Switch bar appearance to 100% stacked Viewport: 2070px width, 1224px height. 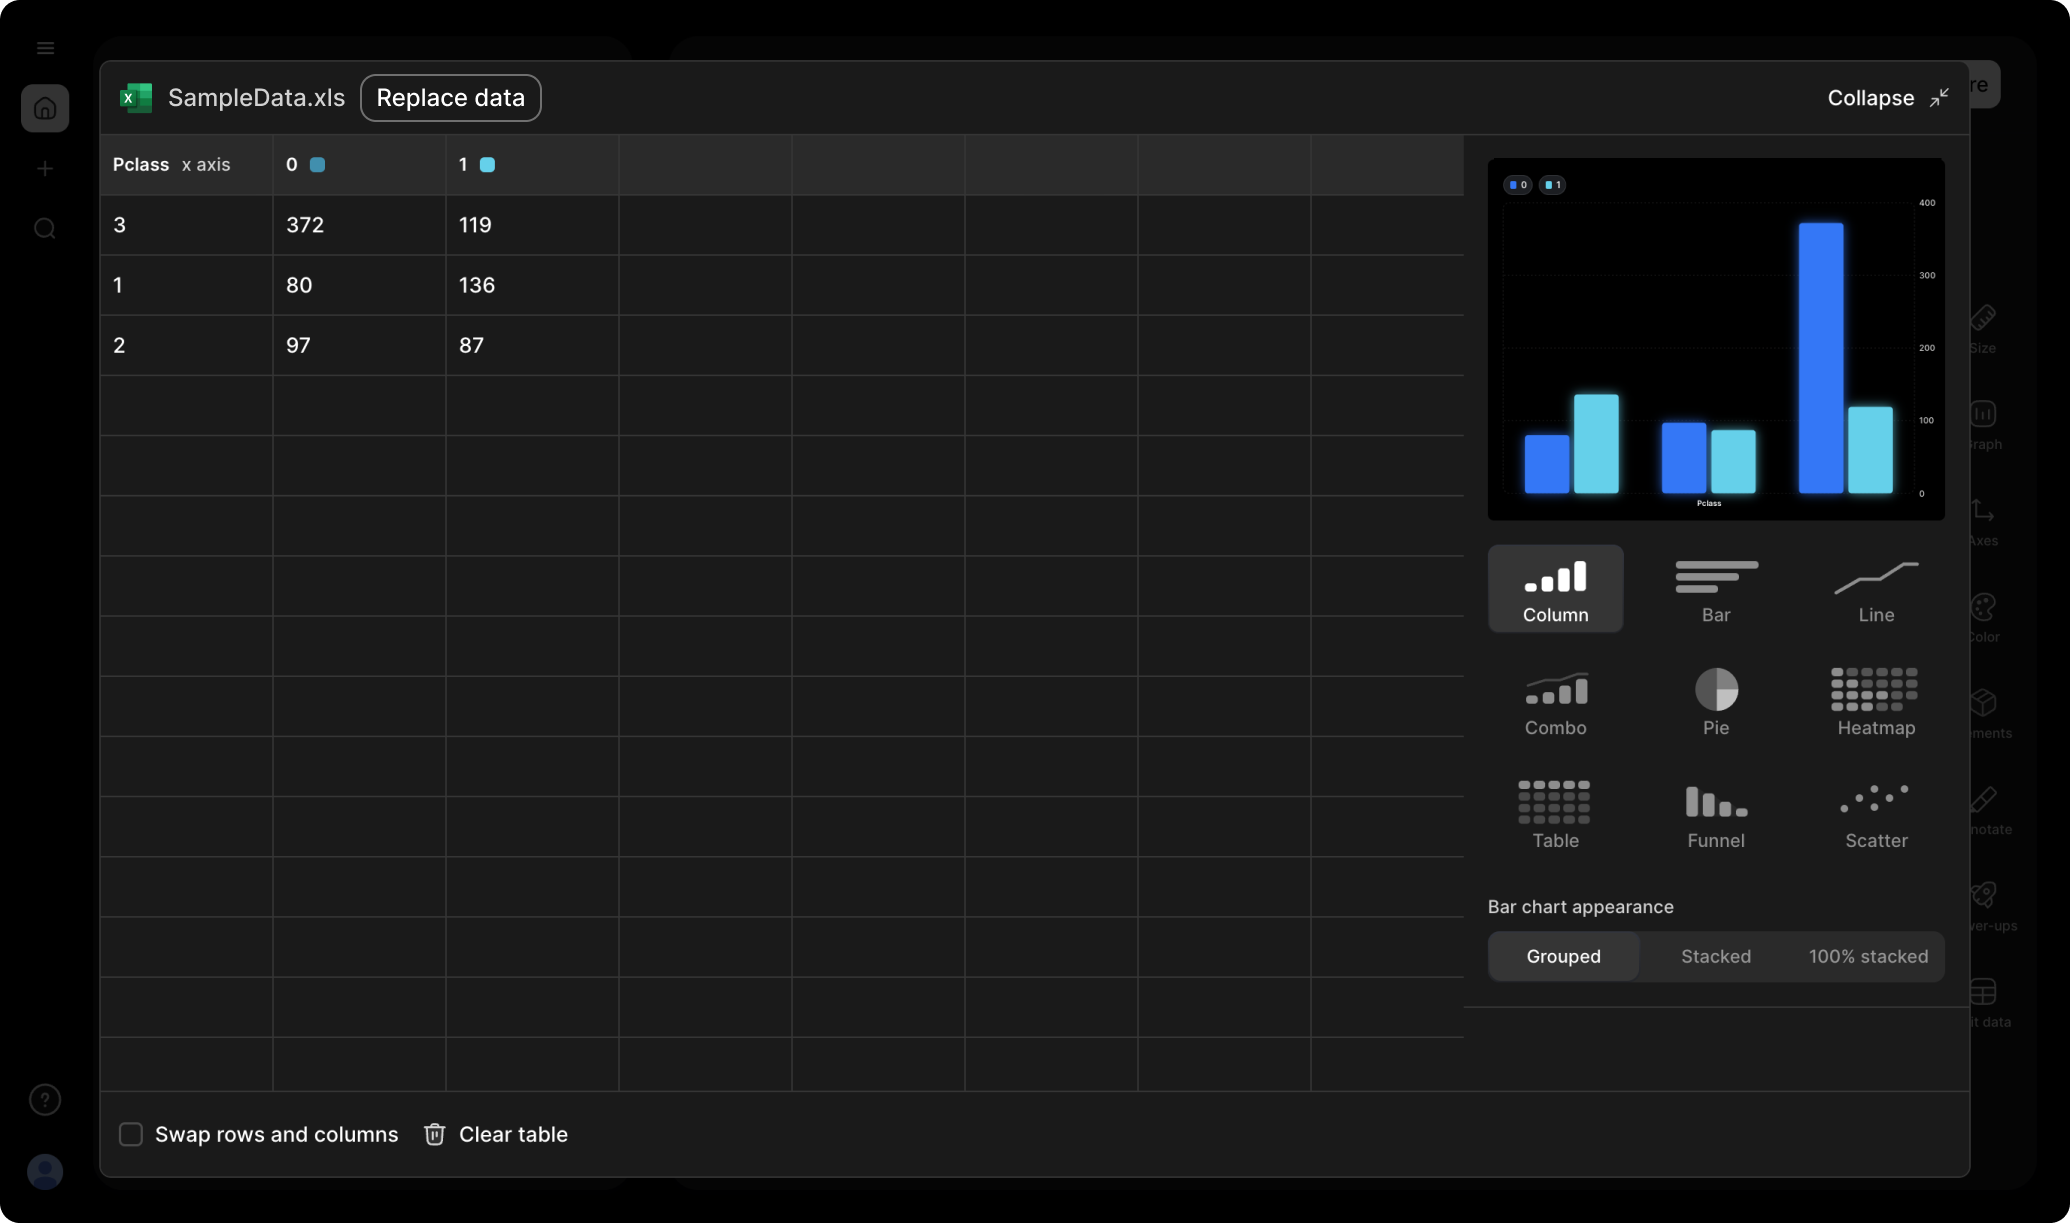click(1866, 956)
